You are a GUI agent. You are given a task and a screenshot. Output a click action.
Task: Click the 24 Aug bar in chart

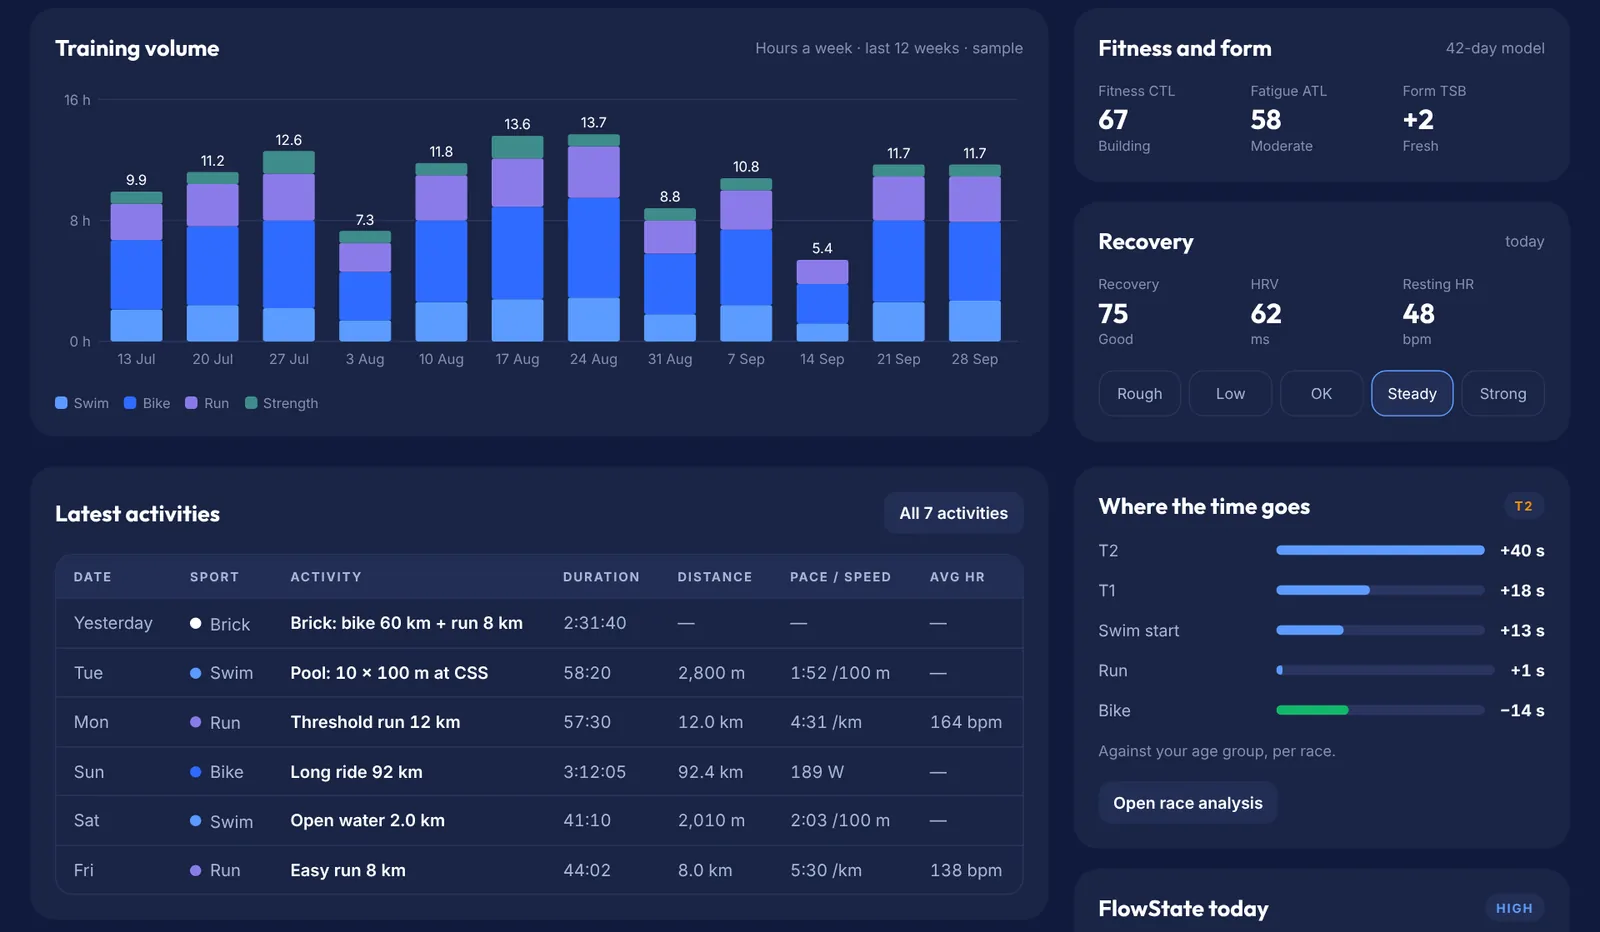pos(594,238)
